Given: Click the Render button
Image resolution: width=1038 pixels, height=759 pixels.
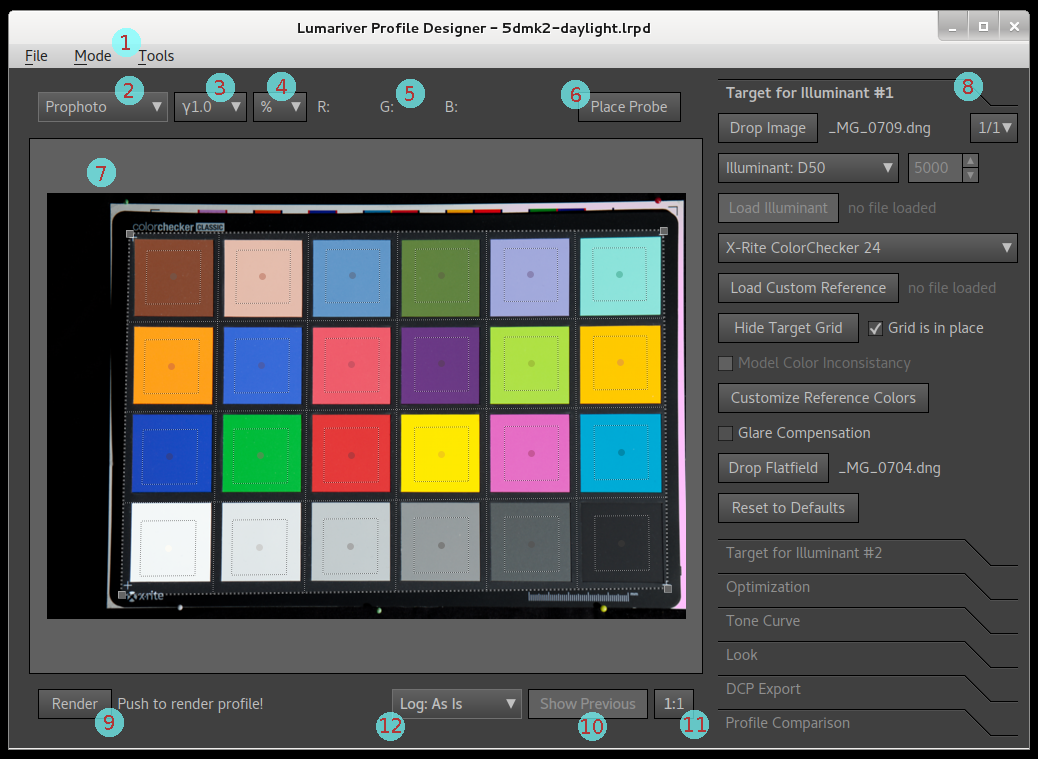Looking at the screenshot, I should tap(75, 704).
